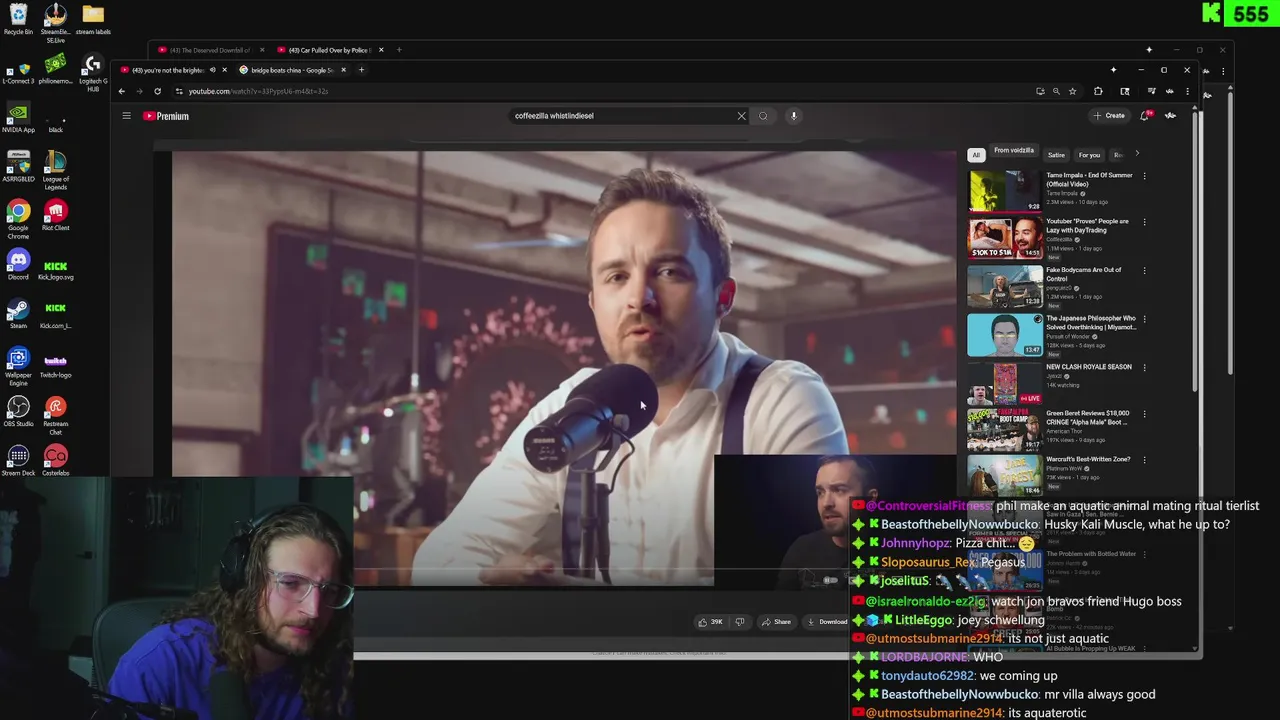
Task: Like the video with thumbs up
Action: (x=711, y=622)
